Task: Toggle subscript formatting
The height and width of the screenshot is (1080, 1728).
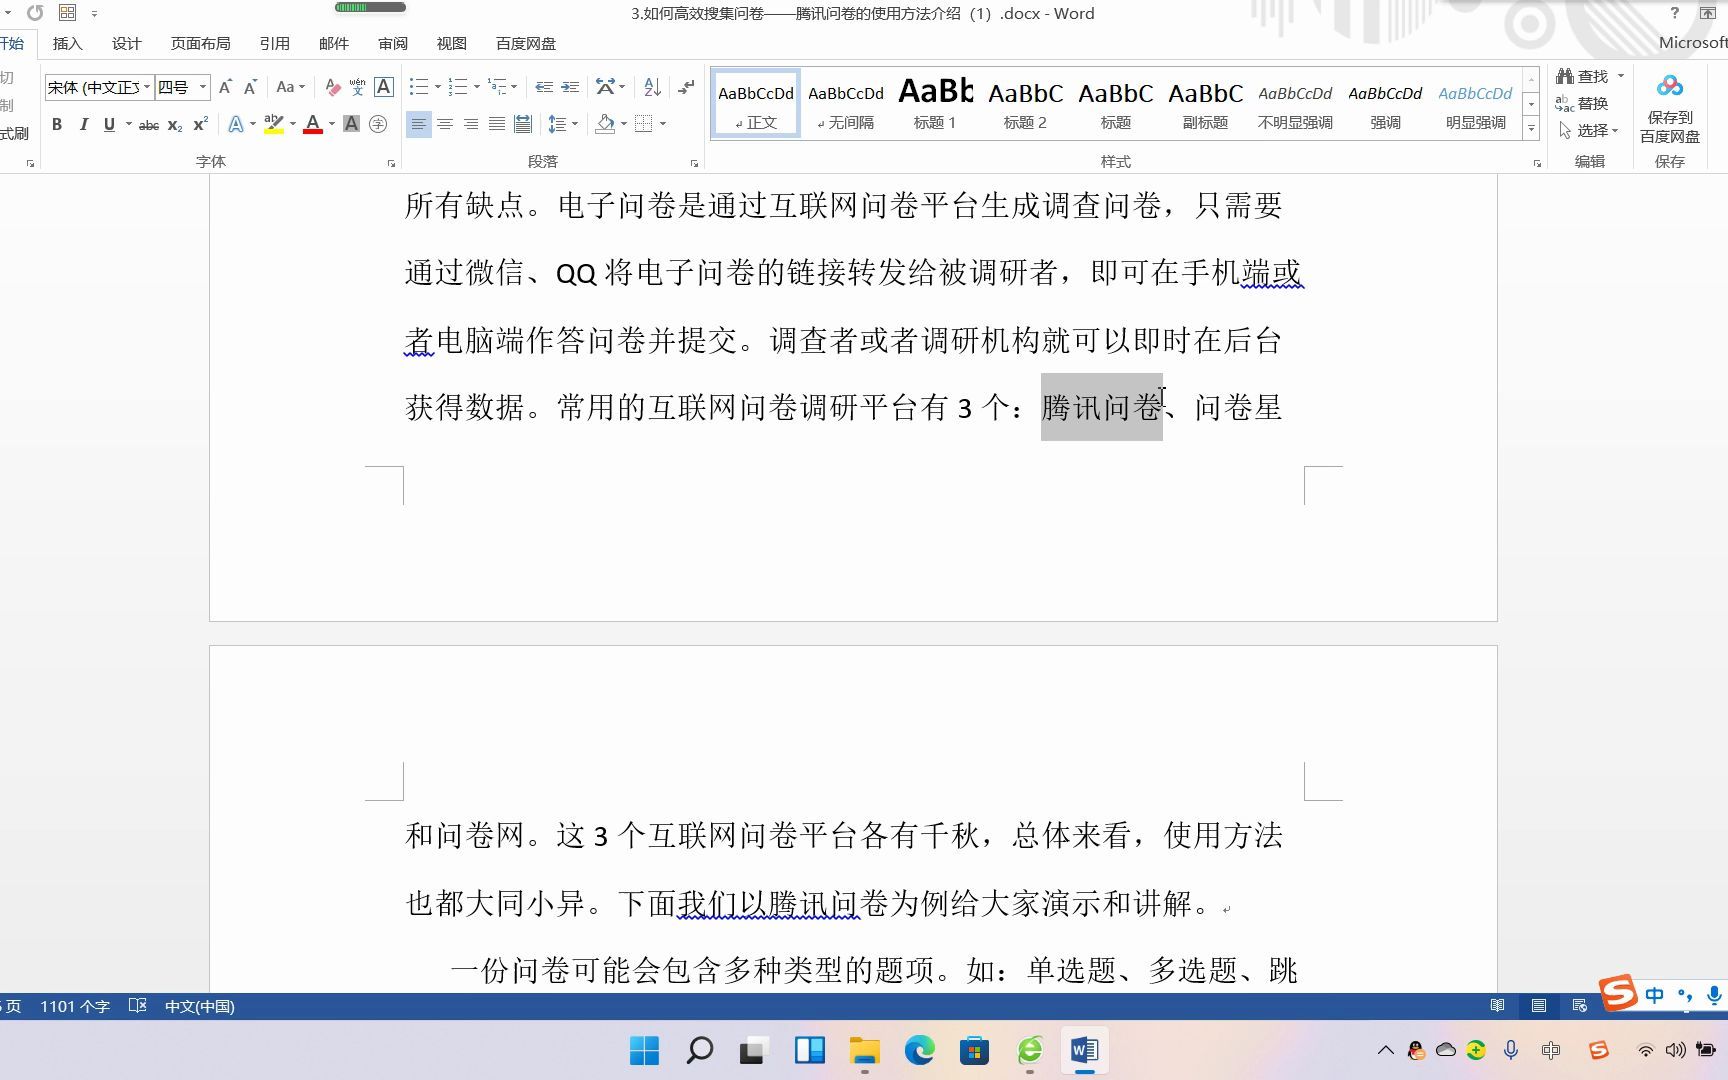Action: click(175, 125)
